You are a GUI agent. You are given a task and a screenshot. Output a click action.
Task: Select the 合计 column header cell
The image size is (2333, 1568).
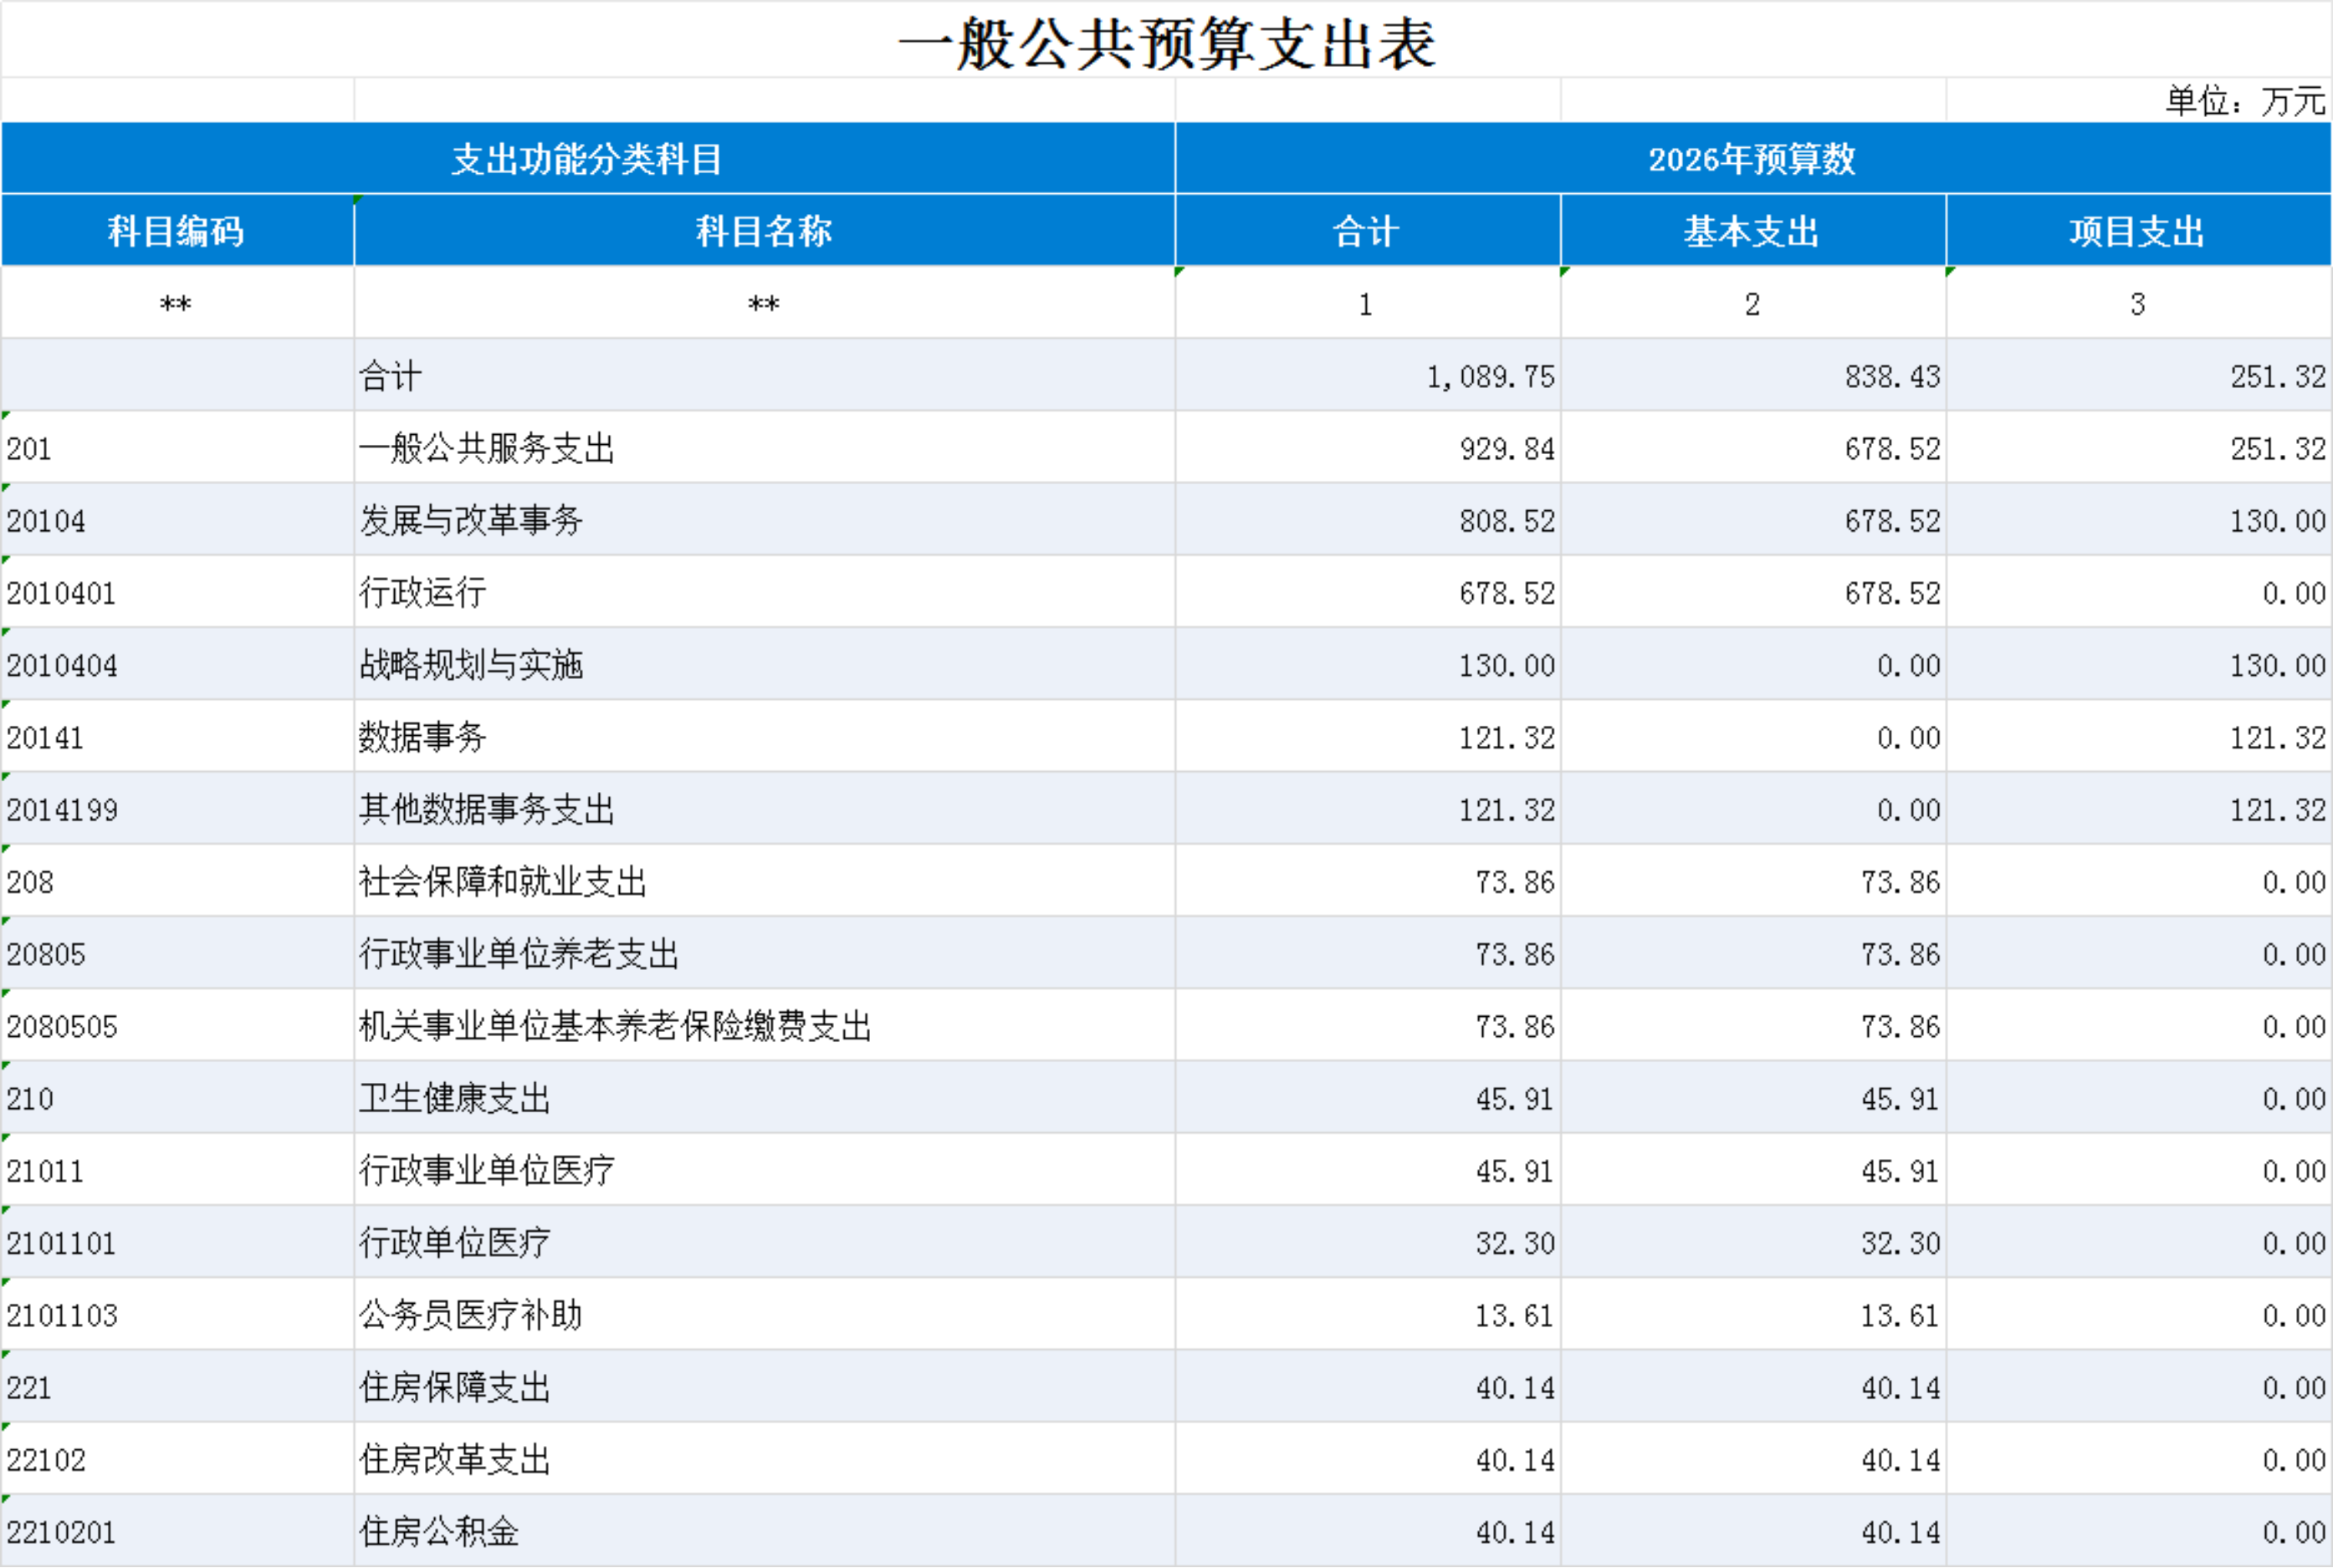1366,231
